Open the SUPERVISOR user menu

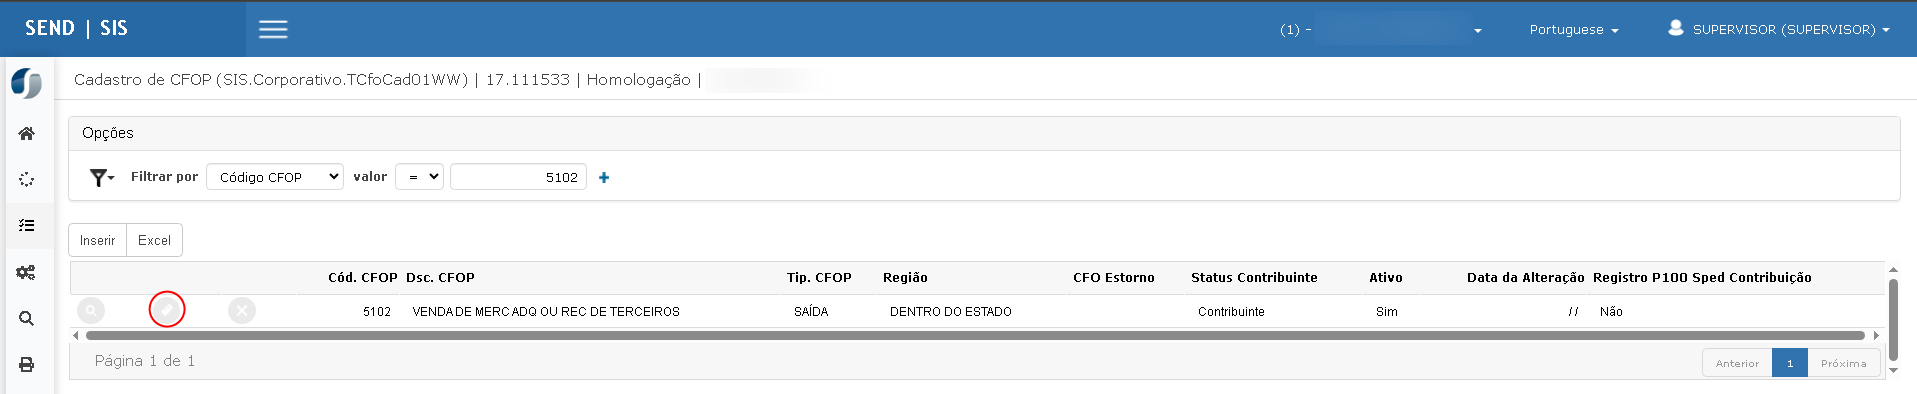(1779, 29)
